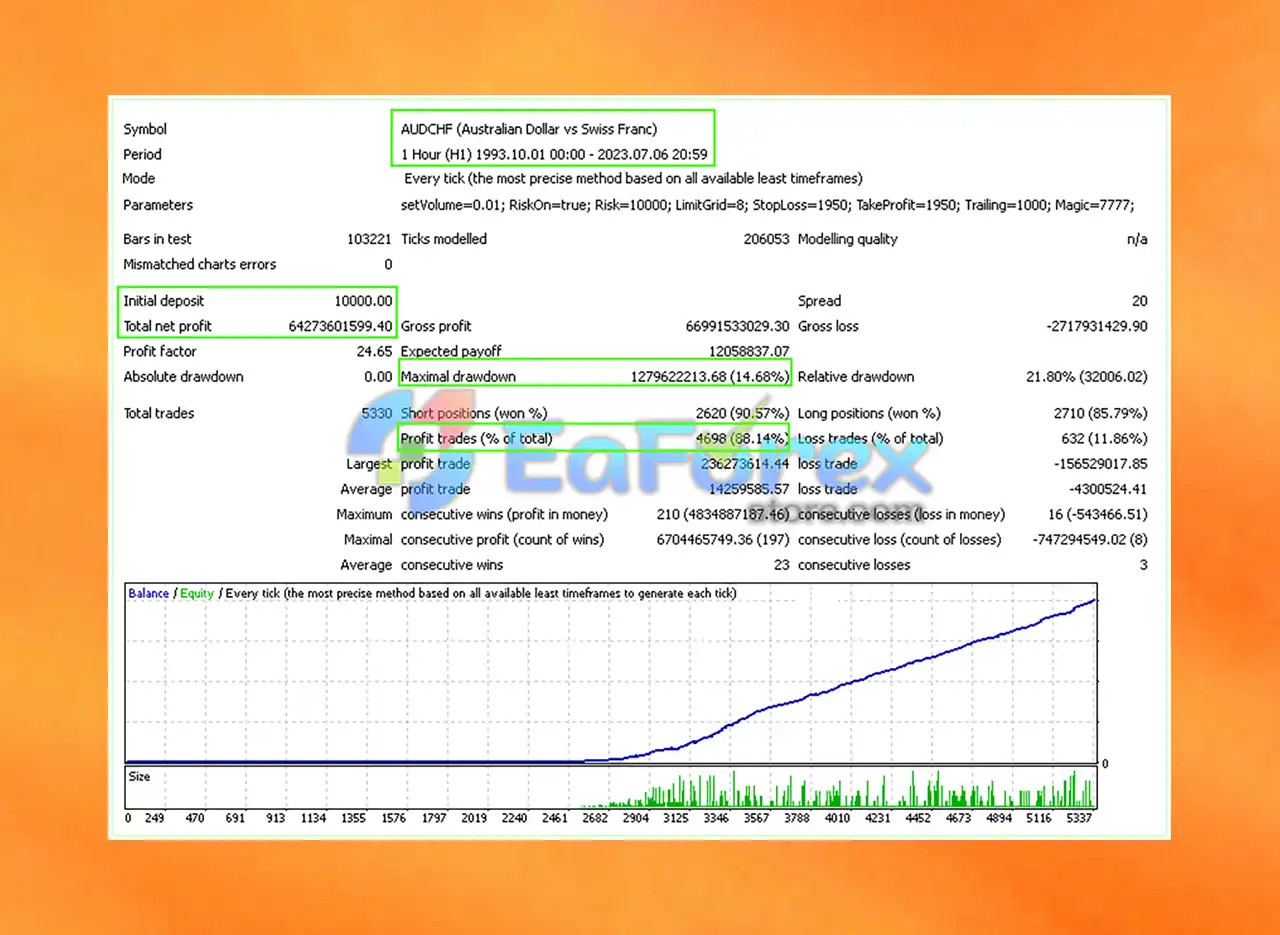The image size is (1280, 935).
Task: Click the EaForex watermark logo
Action: tap(639, 462)
